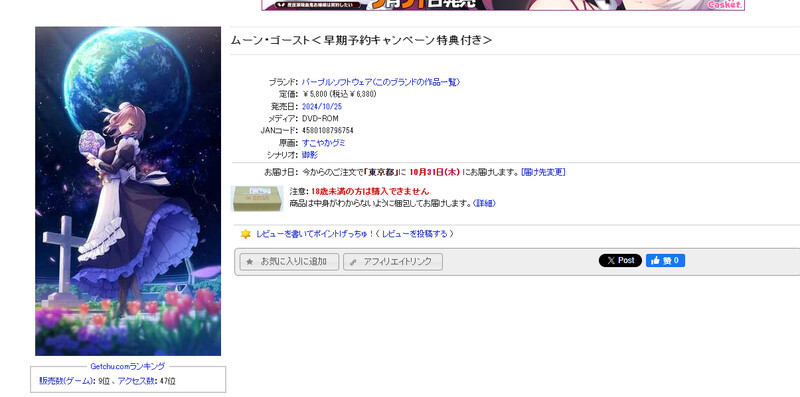The width and height of the screenshot is (800, 397).
Task: Click the top advertisement banner
Action: coord(503,5)
